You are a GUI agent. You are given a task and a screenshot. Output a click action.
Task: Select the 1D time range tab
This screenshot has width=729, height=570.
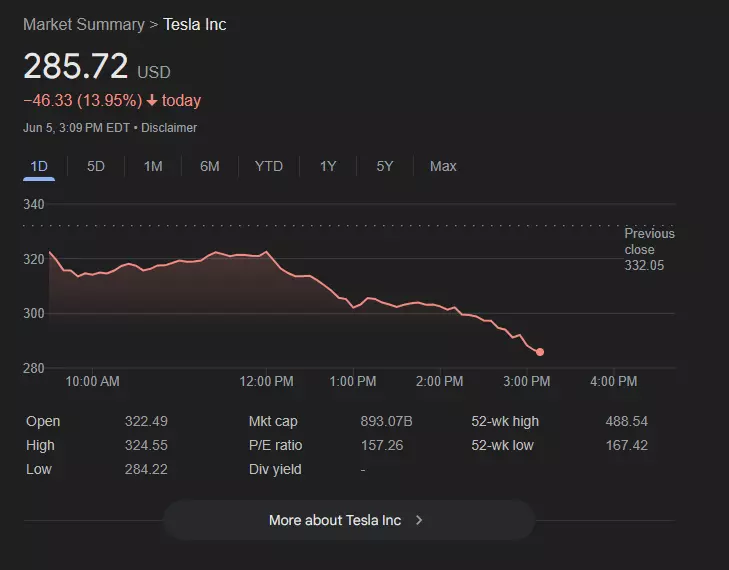tap(39, 166)
